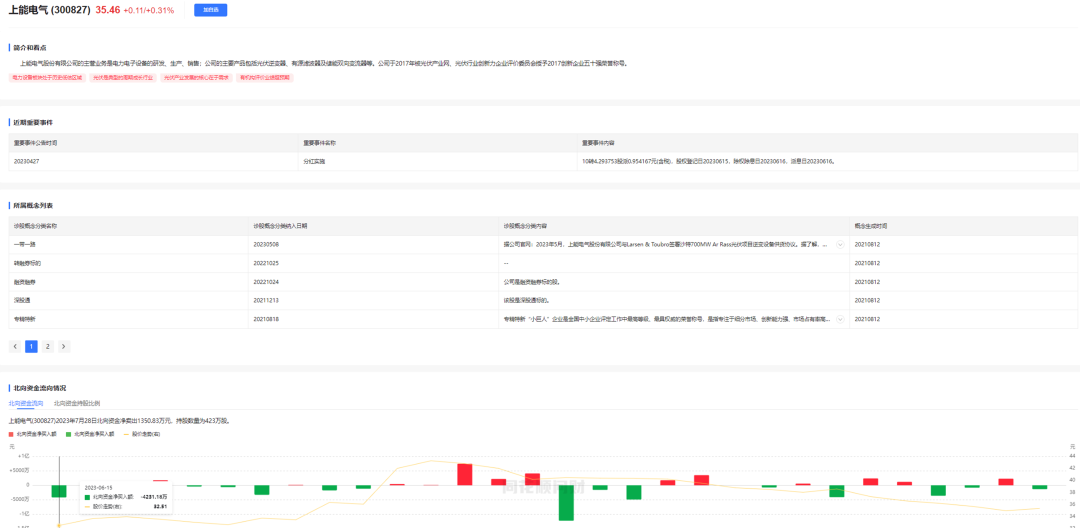Click the date cell 20221024
This screenshot has width=1080, height=528.
[x=373, y=282]
